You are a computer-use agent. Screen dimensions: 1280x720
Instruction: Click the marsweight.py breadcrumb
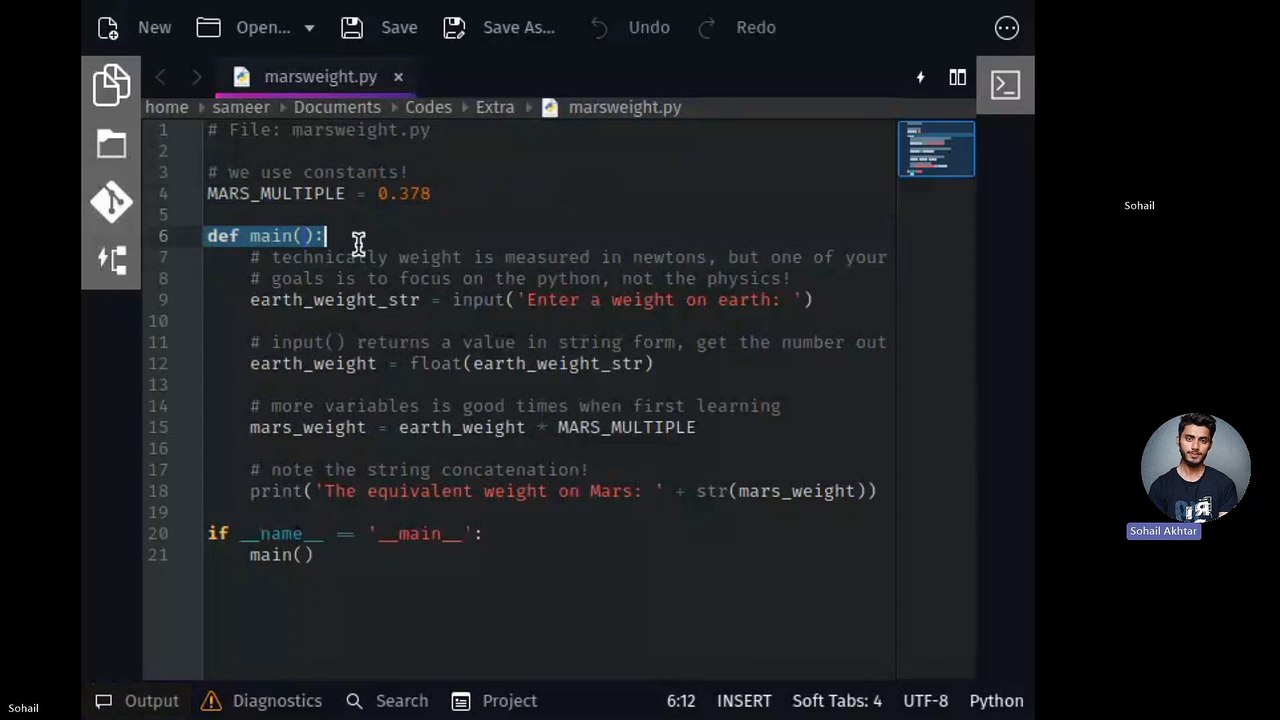[611, 107]
